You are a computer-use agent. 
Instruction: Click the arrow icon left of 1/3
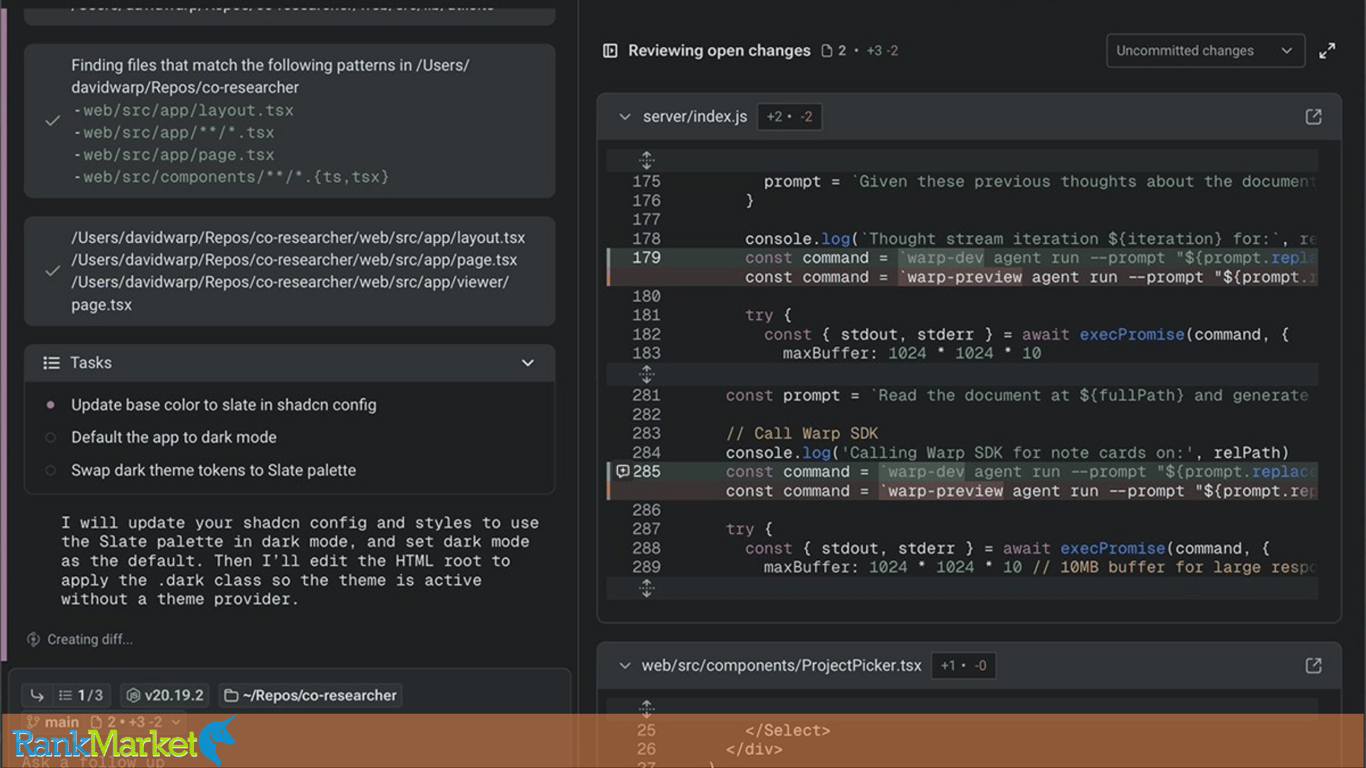click(37, 695)
